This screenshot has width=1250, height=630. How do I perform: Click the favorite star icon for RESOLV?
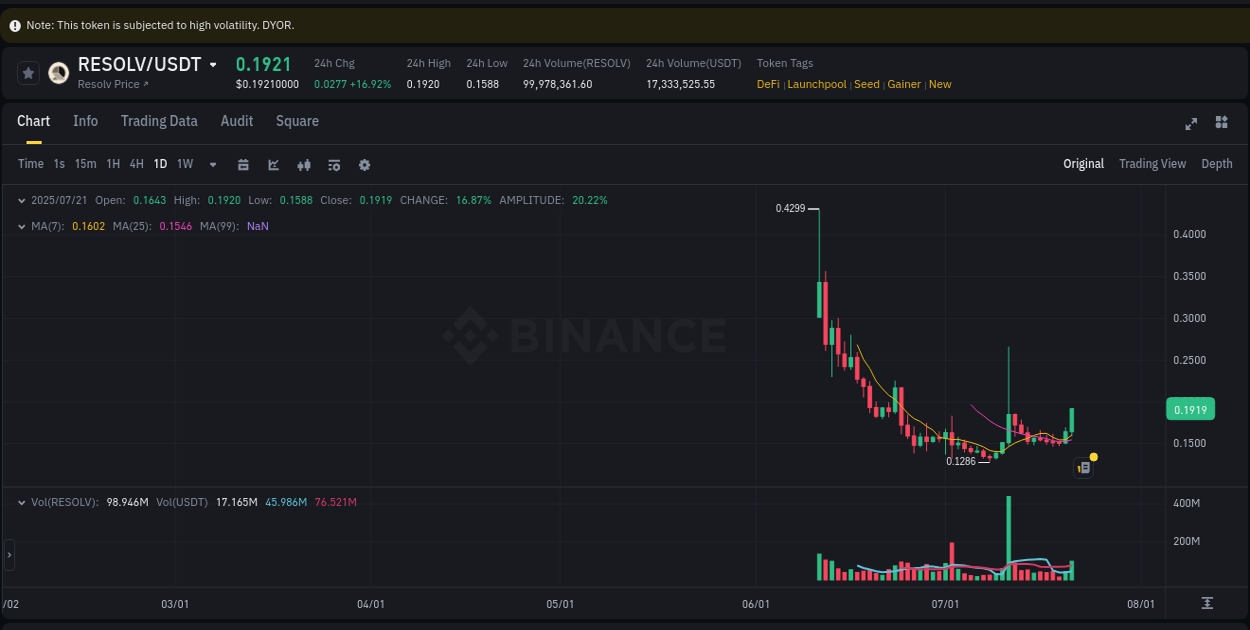[27, 72]
